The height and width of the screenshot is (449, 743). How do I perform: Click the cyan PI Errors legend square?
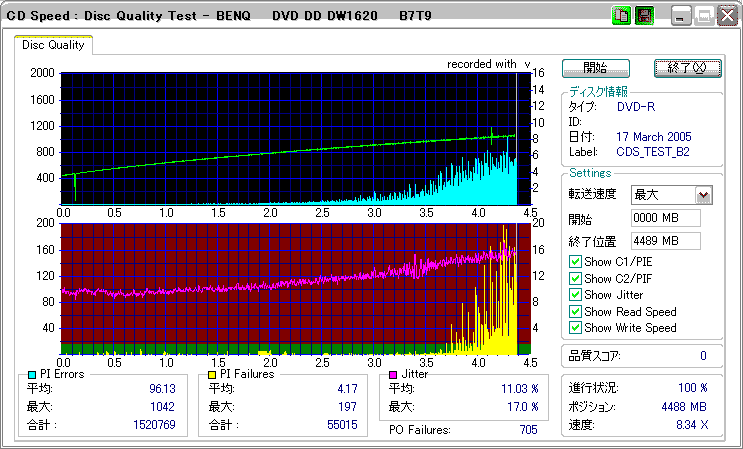(x=32, y=374)
